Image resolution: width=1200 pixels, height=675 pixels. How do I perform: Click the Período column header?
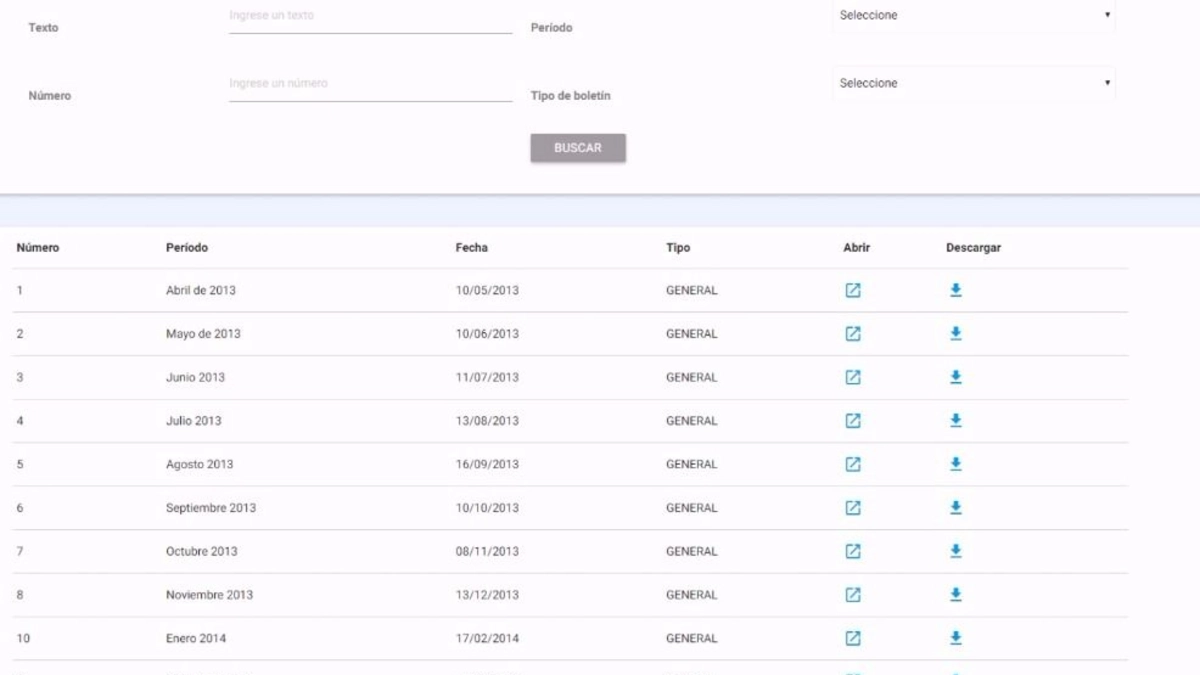coord(187,248)
